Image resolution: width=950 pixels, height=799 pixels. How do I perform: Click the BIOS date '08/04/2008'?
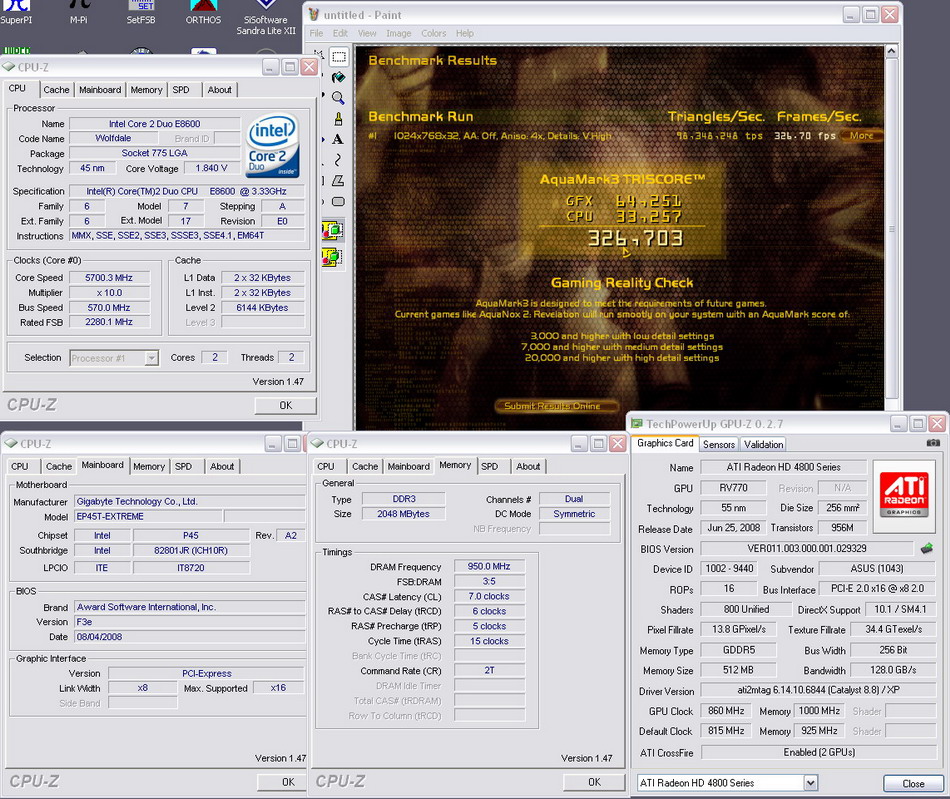click(x=190, y=637)
